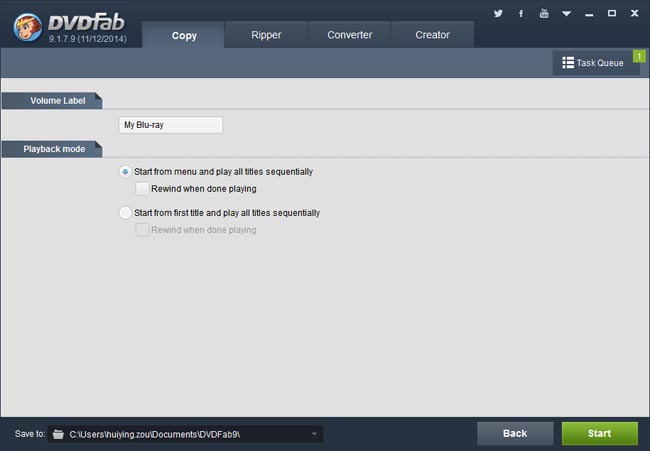Click the green Start button
Screen dimensions: 650x451
pos(599,433)
